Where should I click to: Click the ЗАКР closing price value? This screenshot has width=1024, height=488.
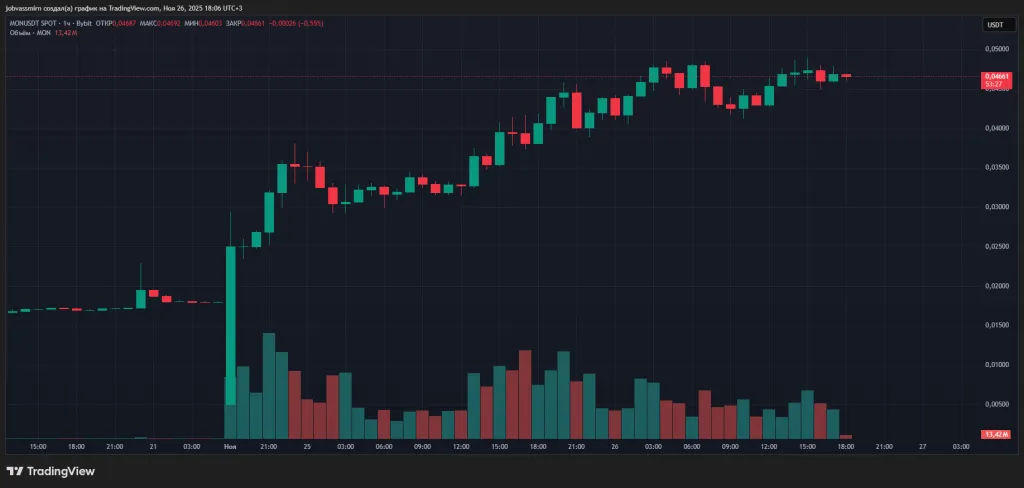[x=260, y=24]
